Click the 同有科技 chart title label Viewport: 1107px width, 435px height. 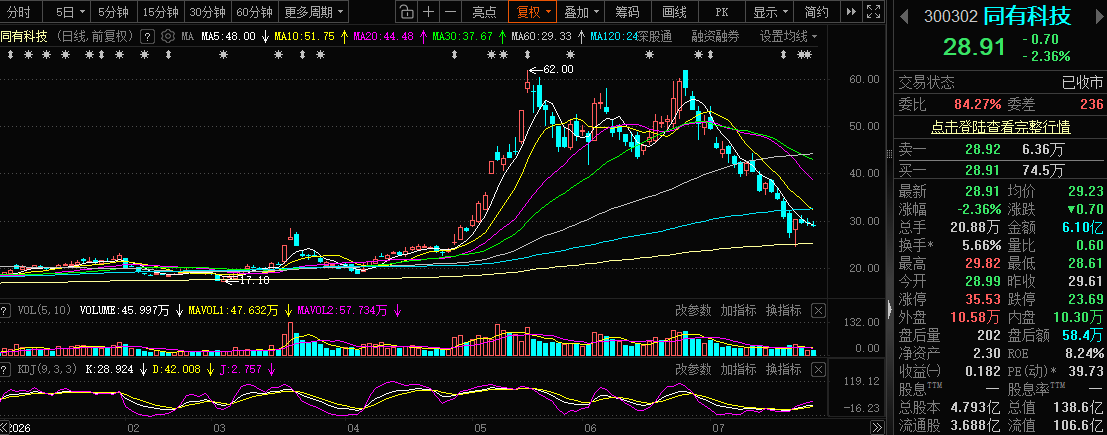pyautogui.click(x=25, y=37)
